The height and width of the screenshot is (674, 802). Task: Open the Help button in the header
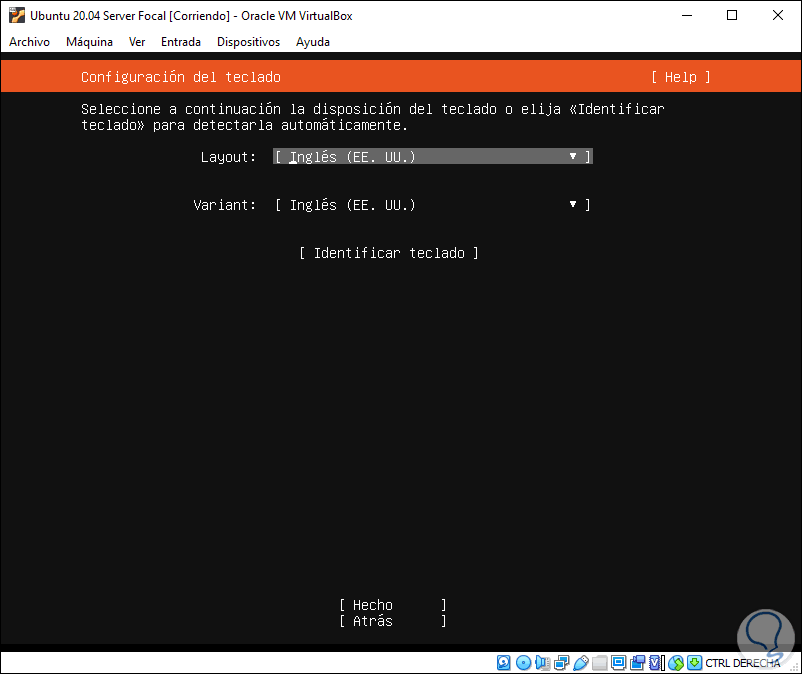681,77
